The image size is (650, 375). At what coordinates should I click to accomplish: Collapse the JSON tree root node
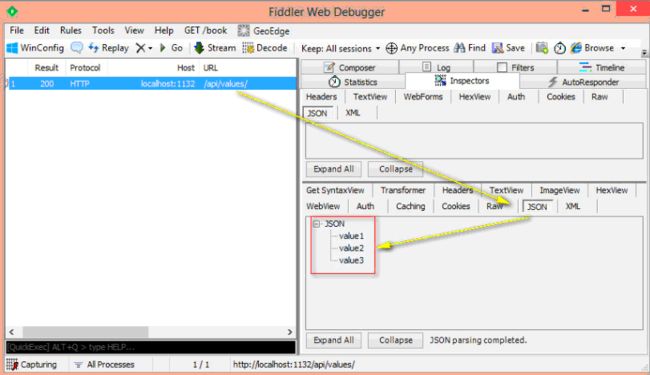click(x=317, y=224)
